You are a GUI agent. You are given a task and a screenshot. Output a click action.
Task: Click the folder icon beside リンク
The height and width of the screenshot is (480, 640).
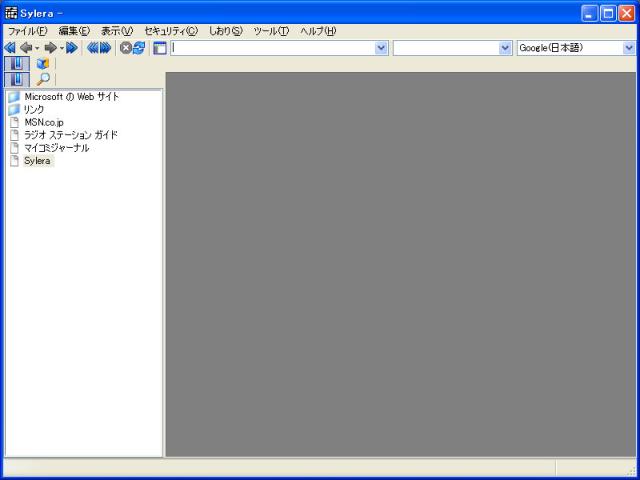pyautogui.click(x=14, y=109)
